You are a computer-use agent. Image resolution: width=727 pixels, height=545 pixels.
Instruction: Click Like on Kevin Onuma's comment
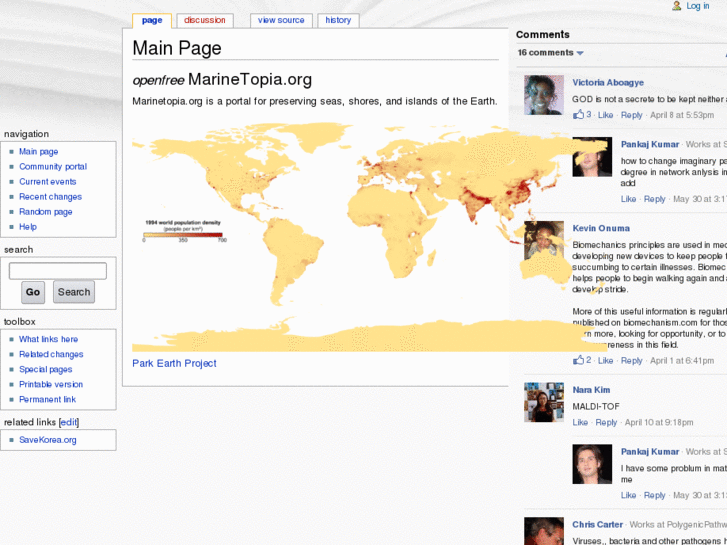[x=605, y=360]
